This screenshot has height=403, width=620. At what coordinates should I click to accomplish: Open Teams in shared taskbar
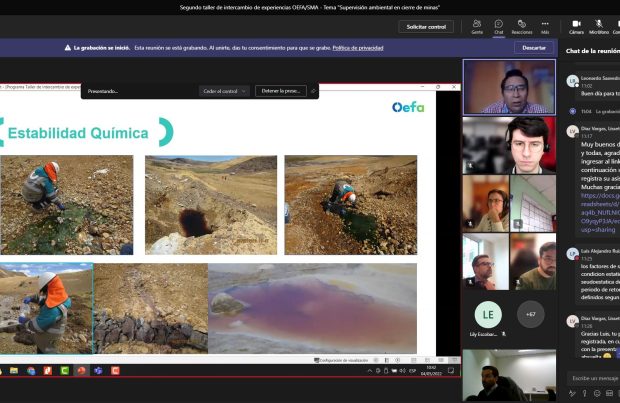tap(98, 371)
